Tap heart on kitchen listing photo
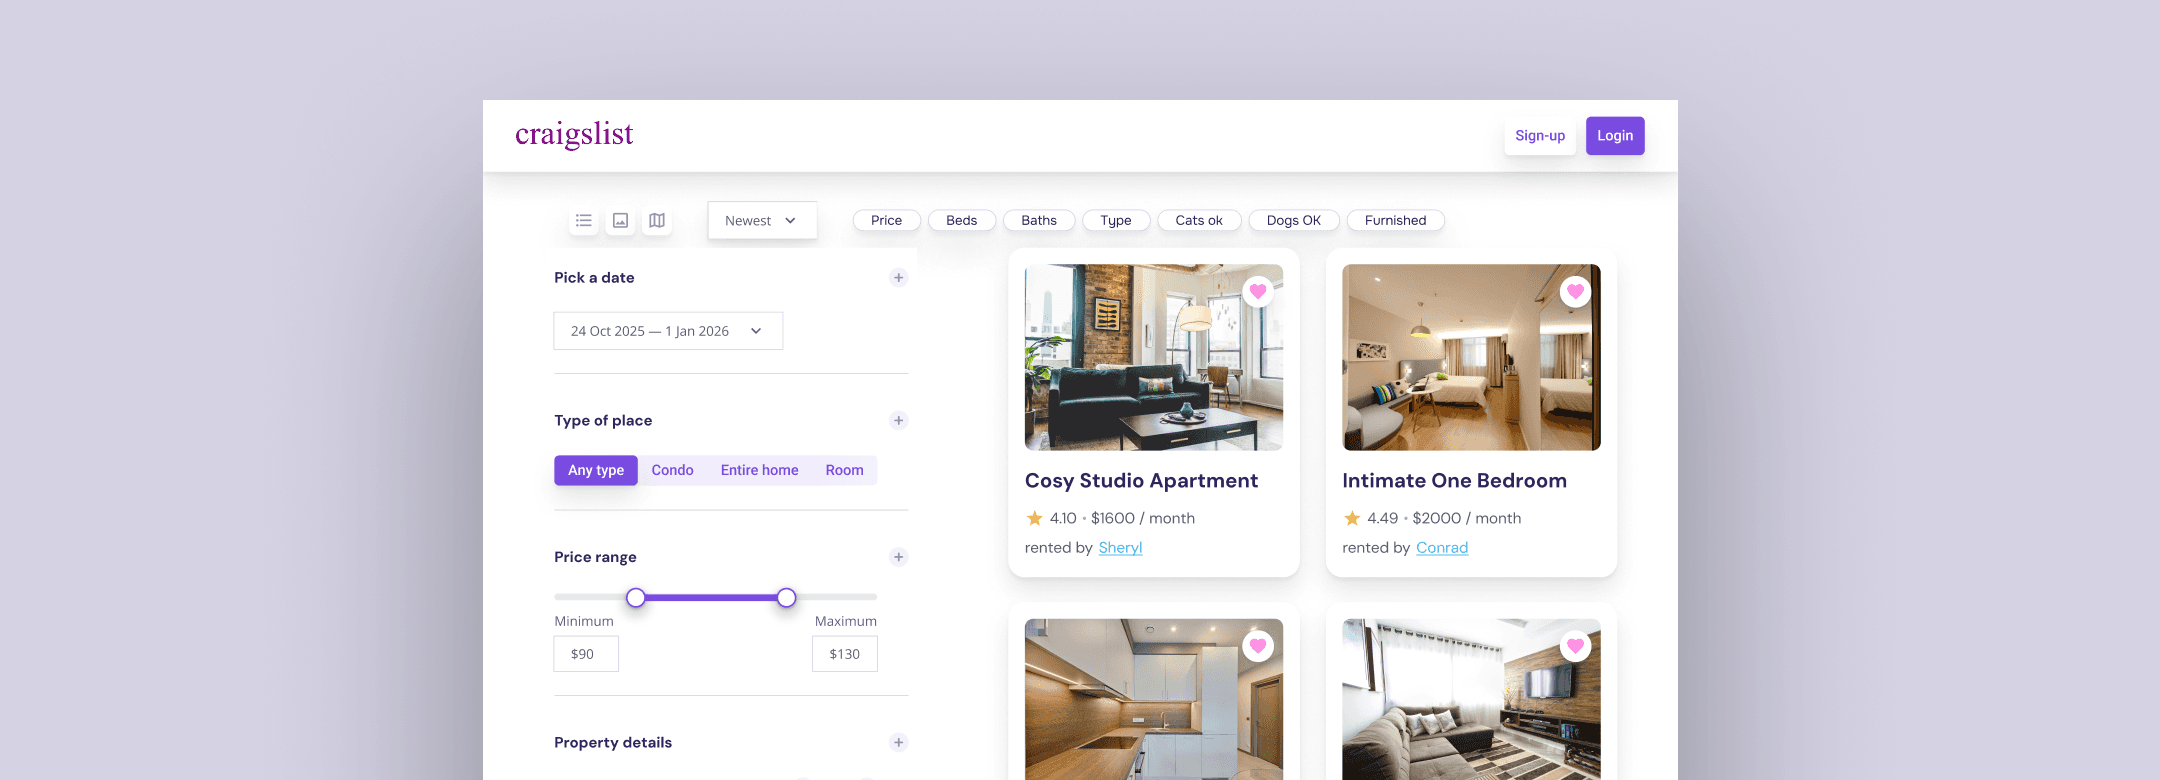 [1258, 645]
